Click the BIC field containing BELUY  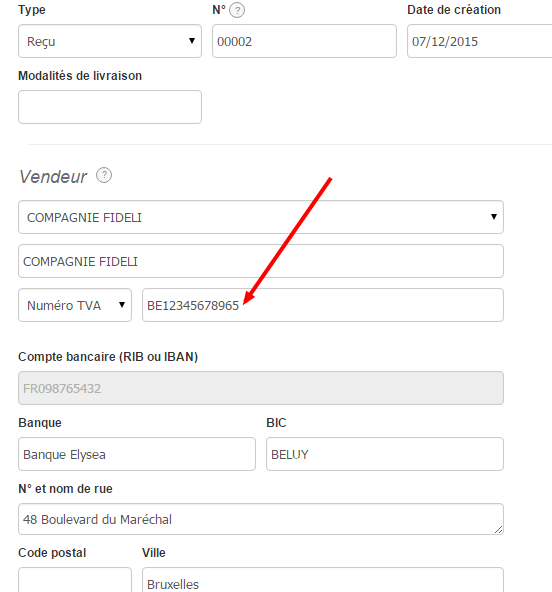(385, 454)
